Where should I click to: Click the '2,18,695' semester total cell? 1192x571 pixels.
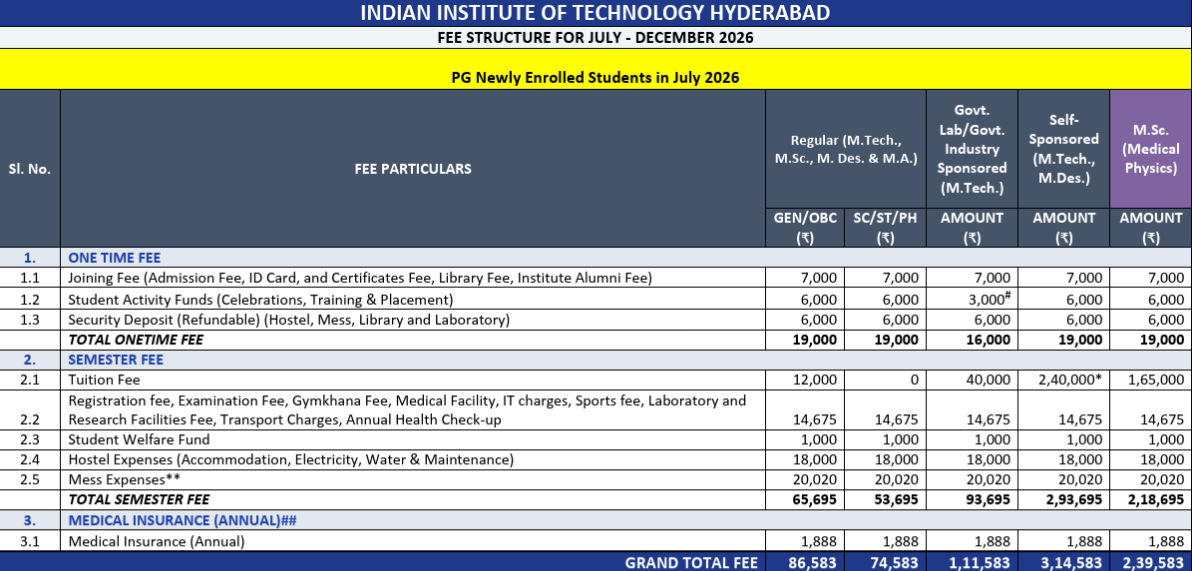[x=1156, y=500]
